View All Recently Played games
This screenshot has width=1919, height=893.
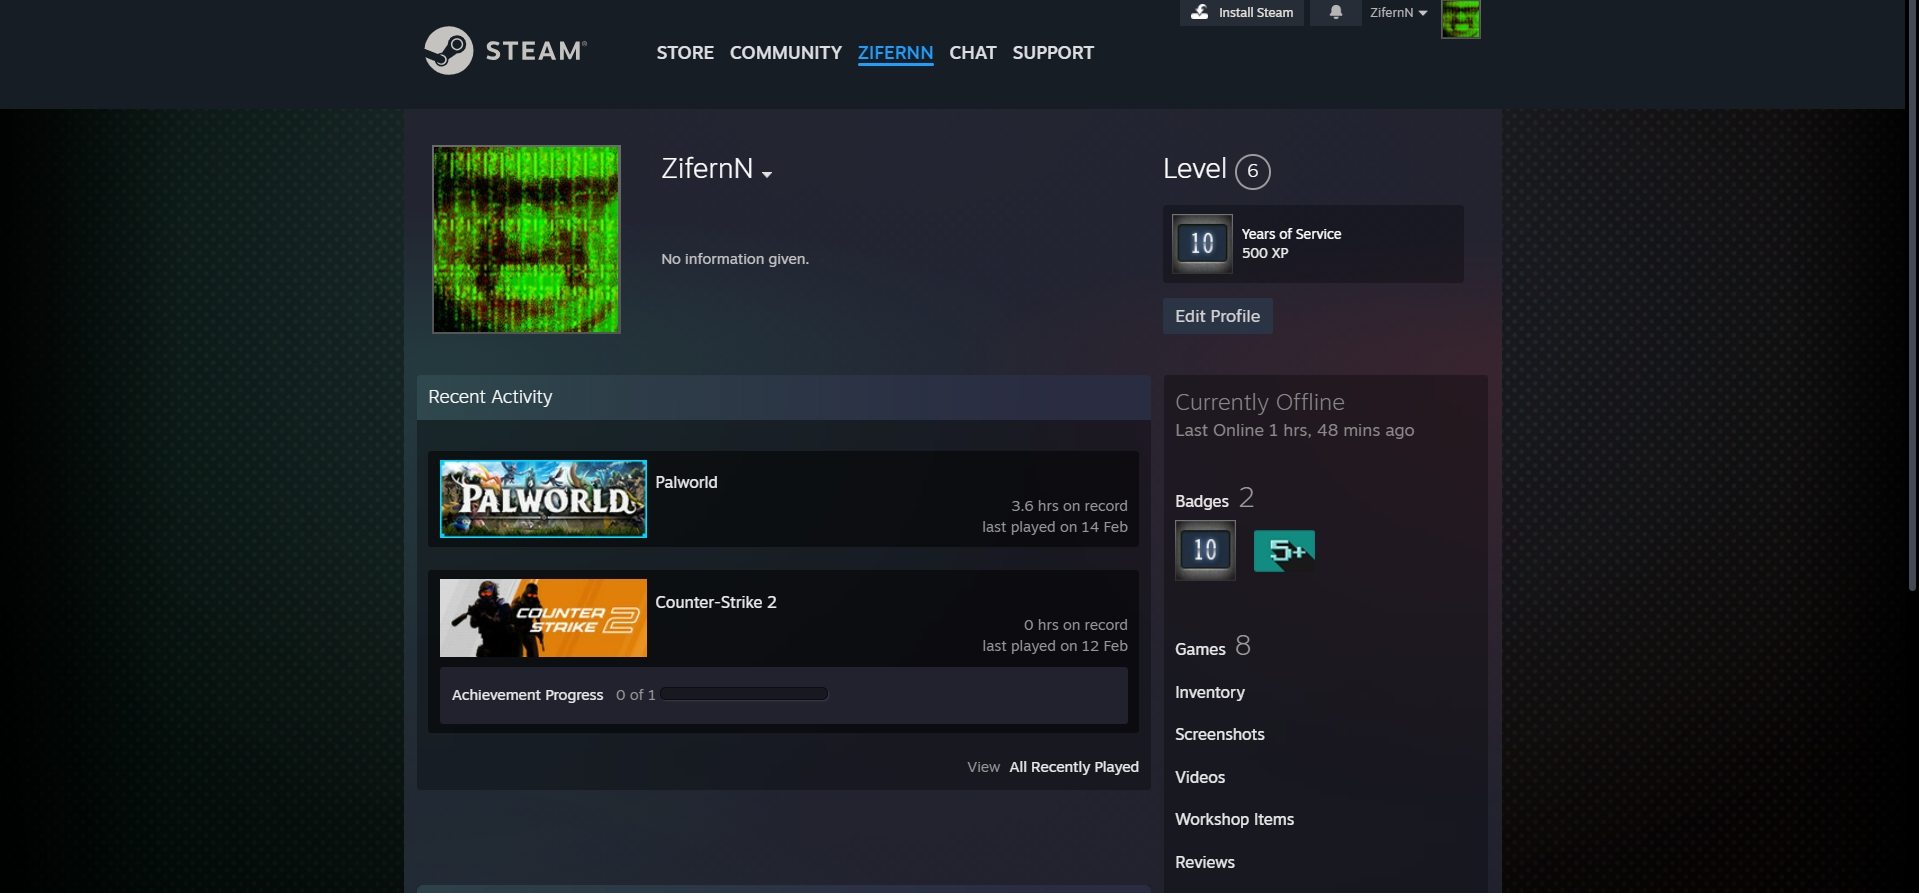point(1074,767)
